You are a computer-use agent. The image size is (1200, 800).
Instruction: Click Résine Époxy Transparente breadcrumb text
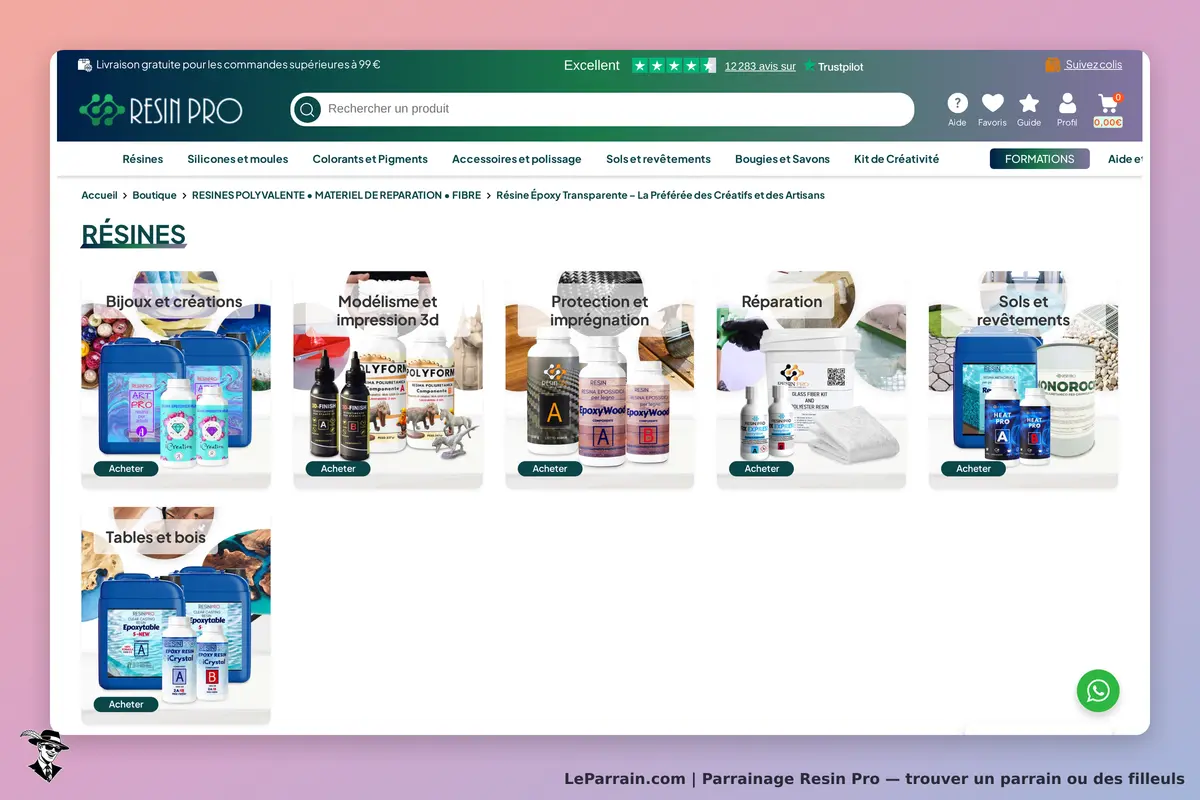pos(660,195)
